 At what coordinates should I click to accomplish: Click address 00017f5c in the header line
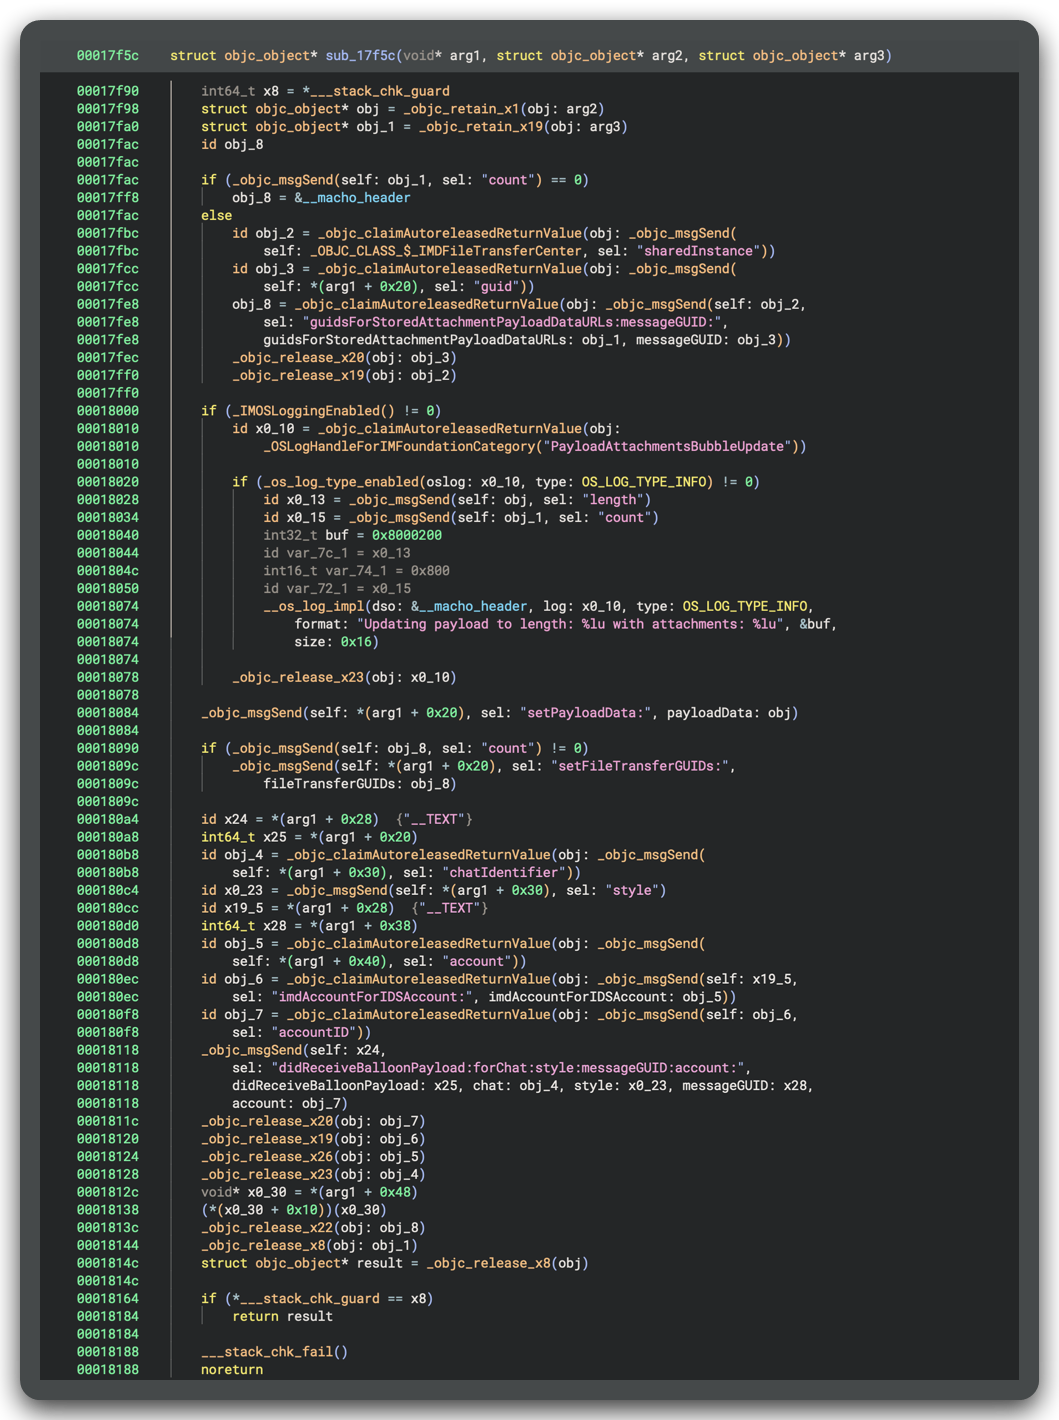pos(108,56)
